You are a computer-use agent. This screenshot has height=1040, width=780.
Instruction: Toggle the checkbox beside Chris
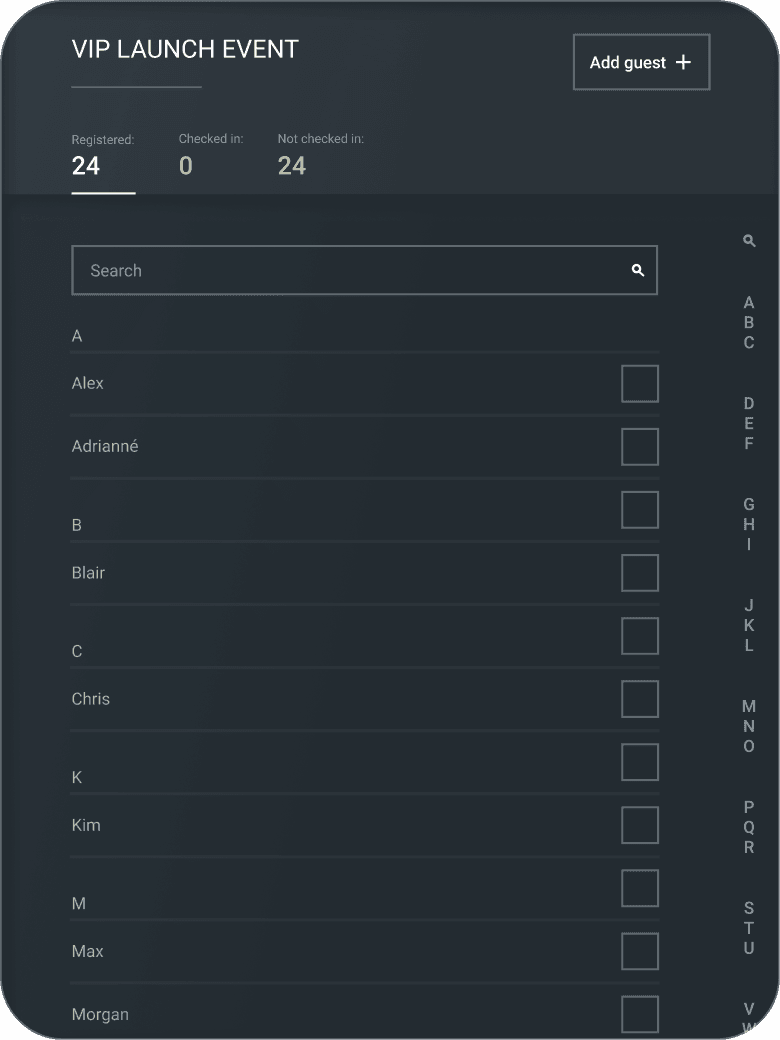click(639, 698)
